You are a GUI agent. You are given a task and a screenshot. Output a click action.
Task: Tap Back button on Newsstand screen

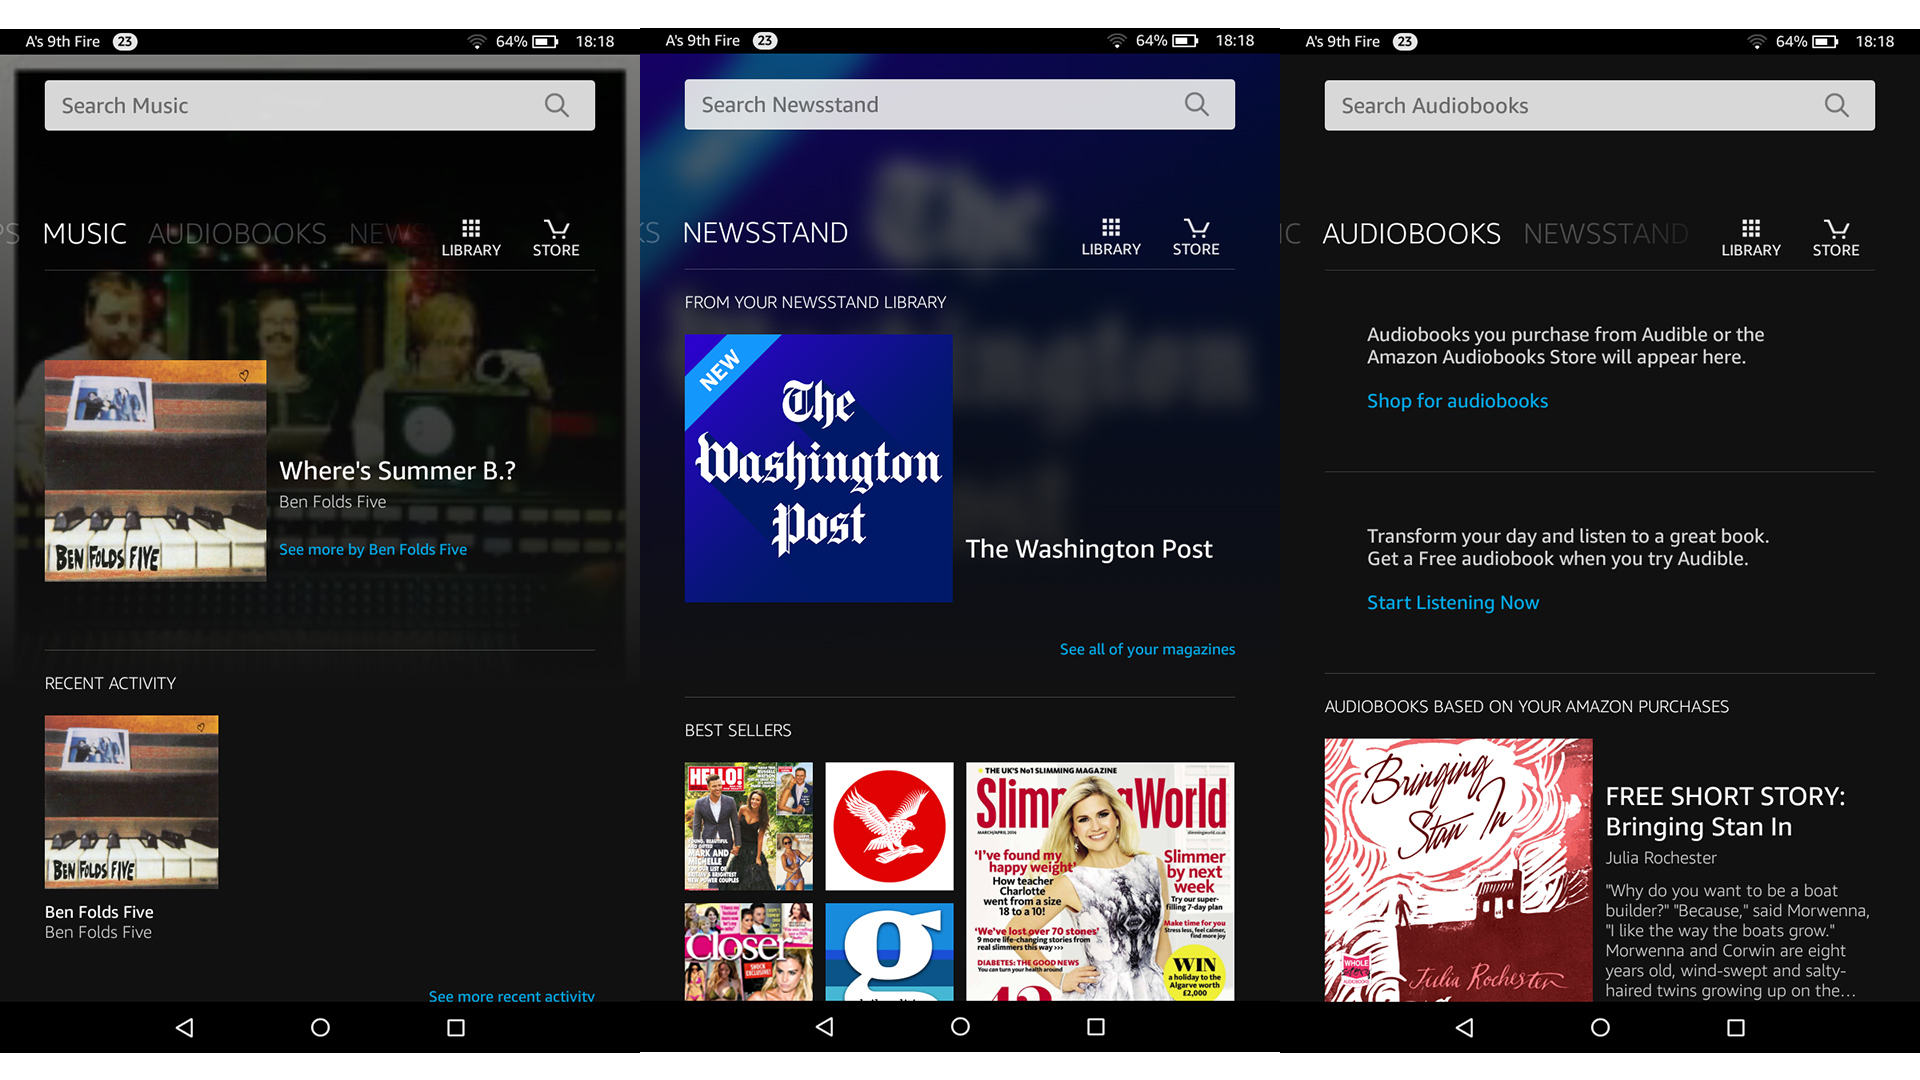824,1026
